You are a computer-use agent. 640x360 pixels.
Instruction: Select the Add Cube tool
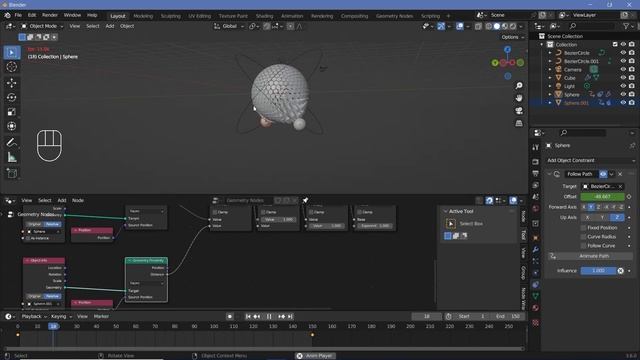pos(11,173)
